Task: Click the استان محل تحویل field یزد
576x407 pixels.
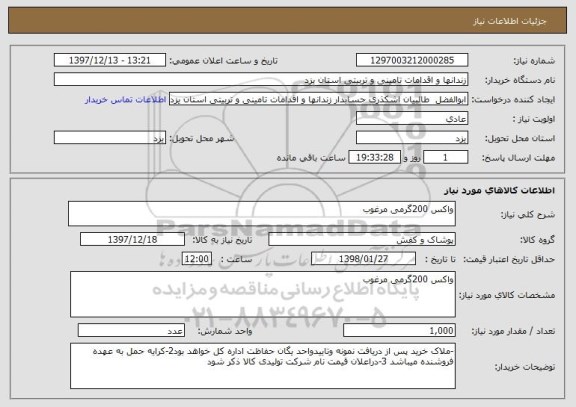Action: [412, 138]
